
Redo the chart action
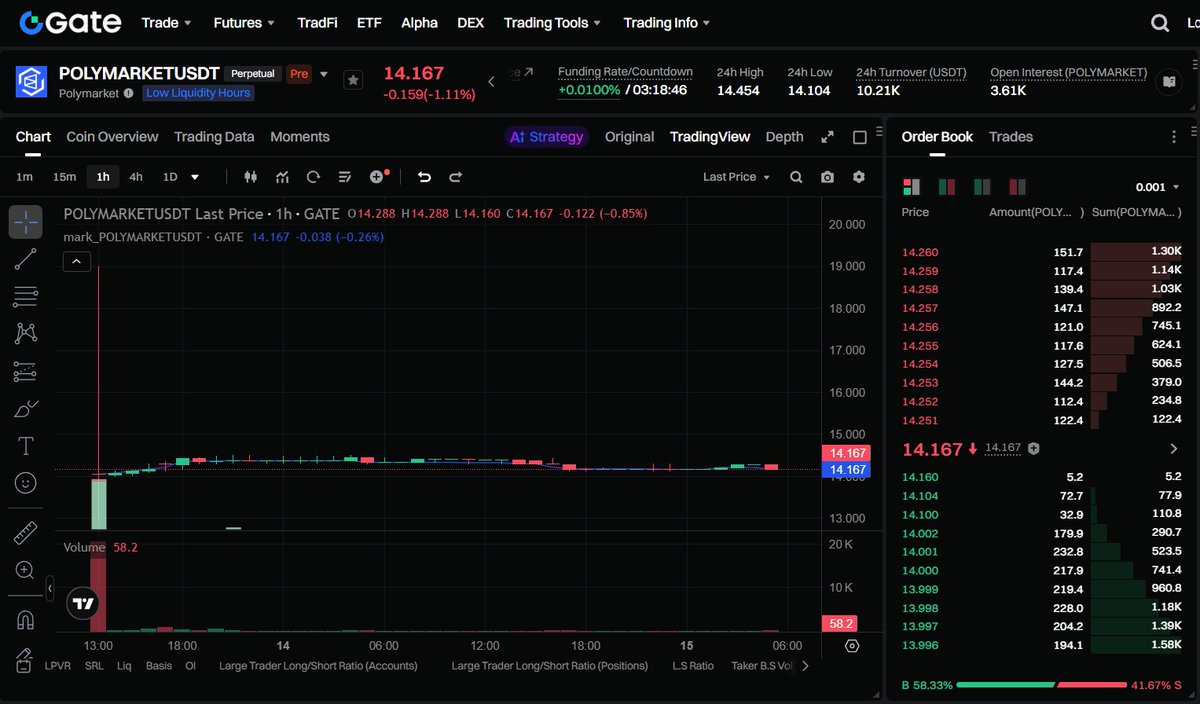[456, 177]
